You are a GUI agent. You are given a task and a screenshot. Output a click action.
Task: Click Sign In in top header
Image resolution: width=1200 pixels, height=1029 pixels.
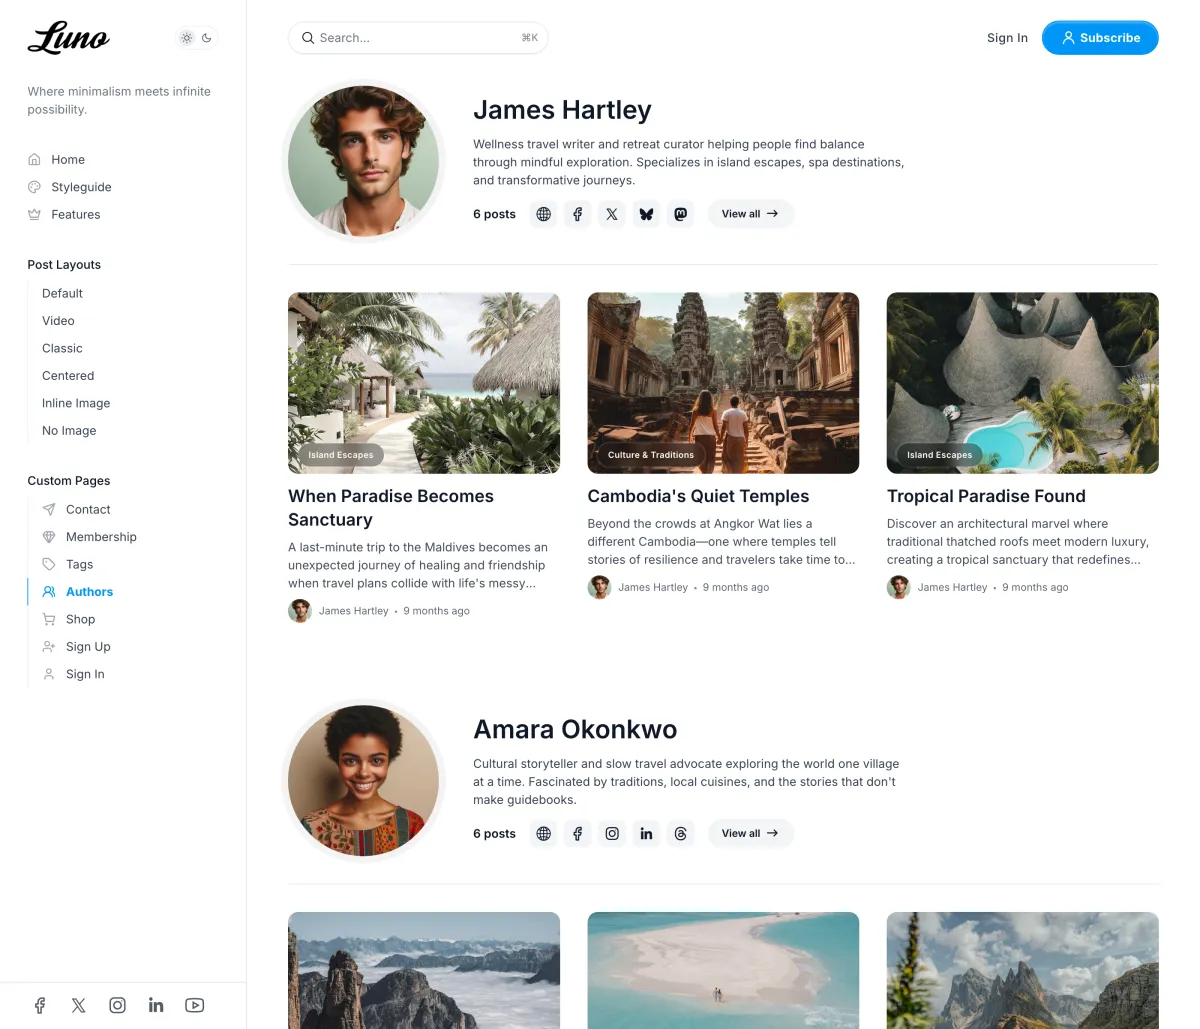coord(1007,38)
